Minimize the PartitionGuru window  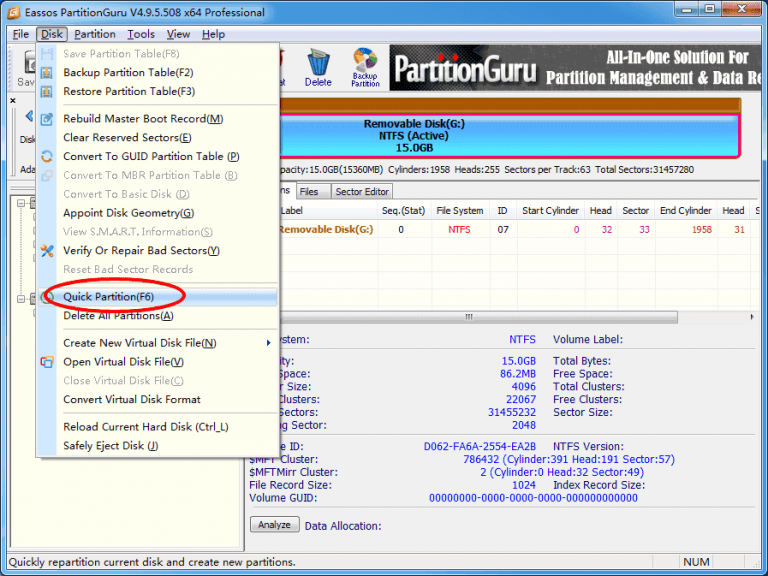coord(687,9)
